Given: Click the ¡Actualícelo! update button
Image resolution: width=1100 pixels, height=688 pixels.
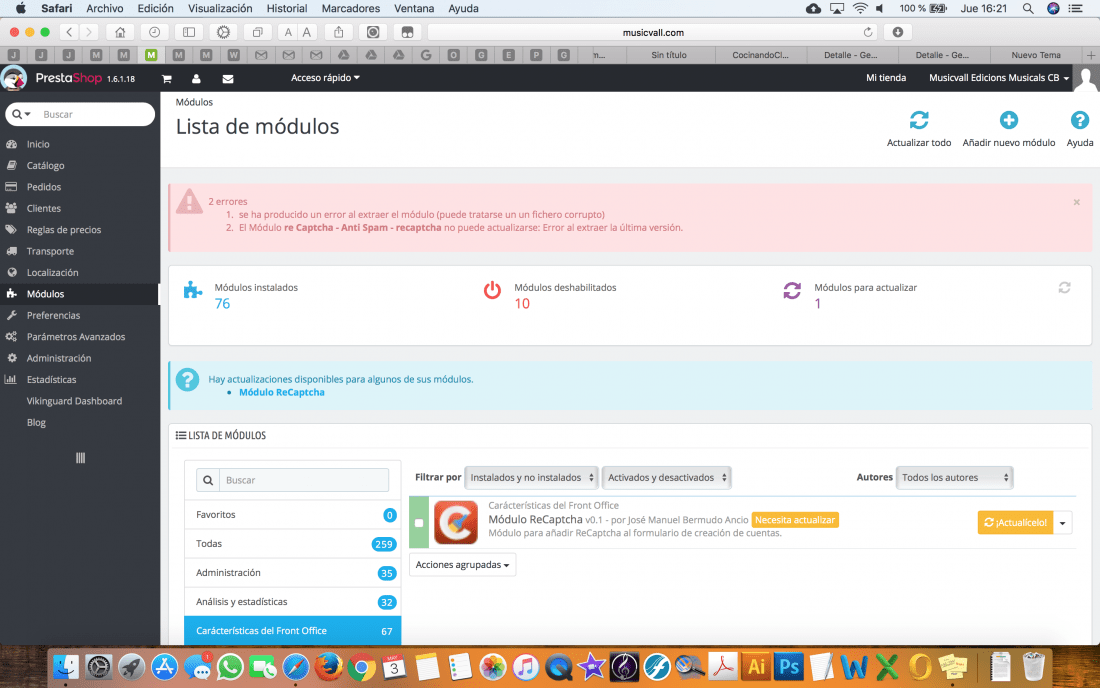Looking at the screenshot, I should pos(1016,522).
